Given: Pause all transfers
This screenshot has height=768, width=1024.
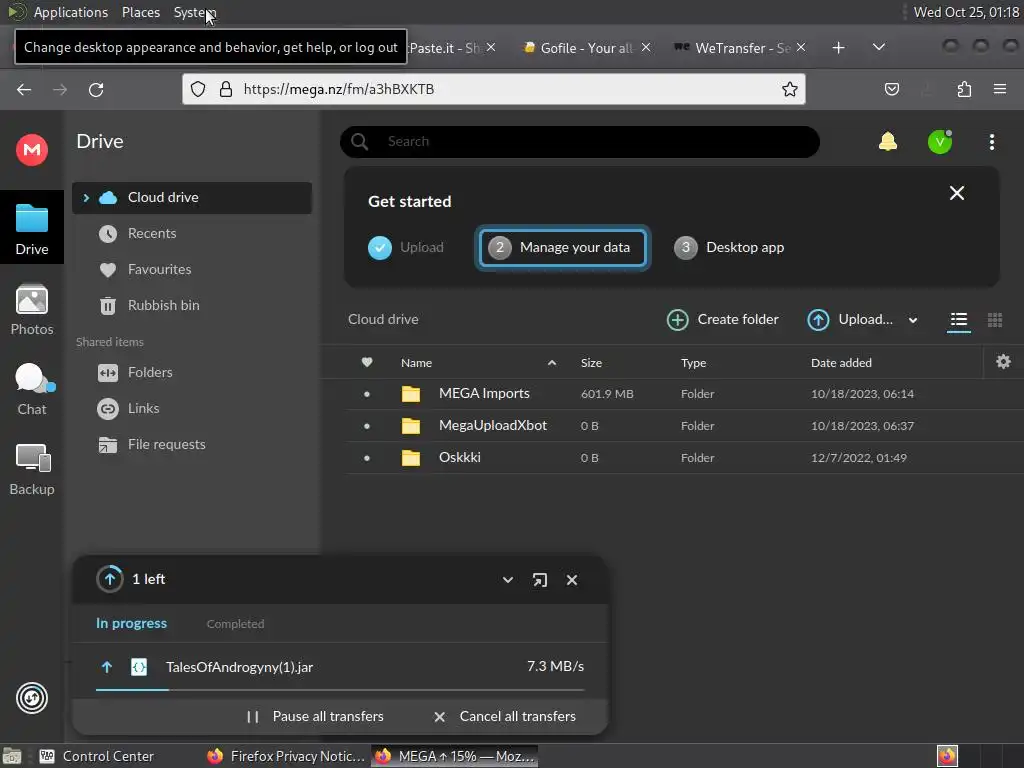Looking at the screenshot, I should 315,716.
